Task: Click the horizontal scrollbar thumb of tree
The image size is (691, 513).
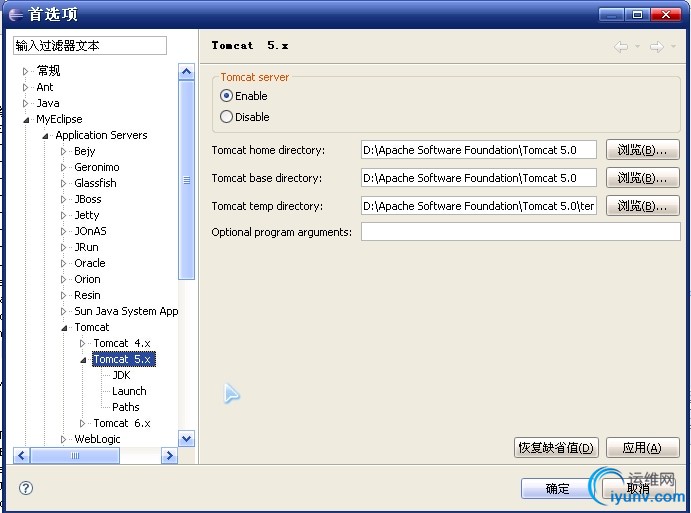Action: (x=75, y=455)
